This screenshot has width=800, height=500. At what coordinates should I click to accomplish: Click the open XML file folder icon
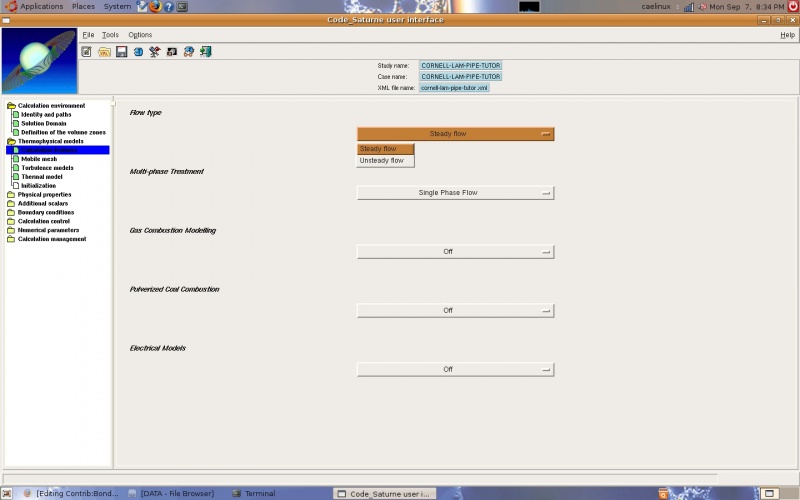pos(104,52)
